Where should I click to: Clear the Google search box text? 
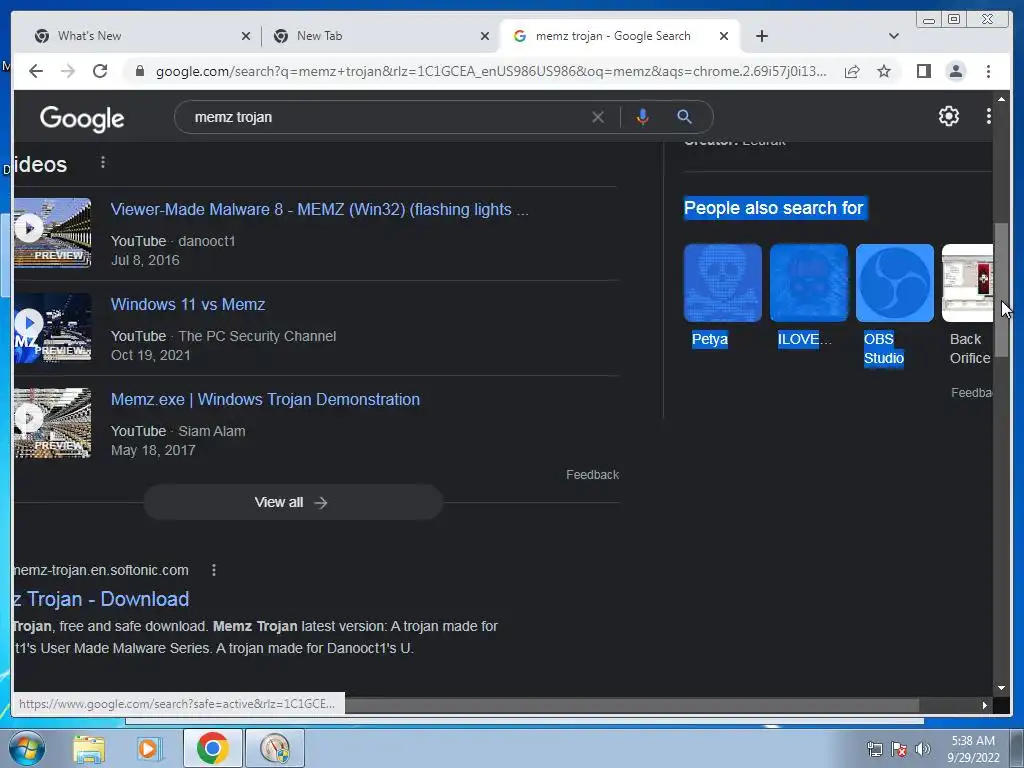[x=598, y=117]
